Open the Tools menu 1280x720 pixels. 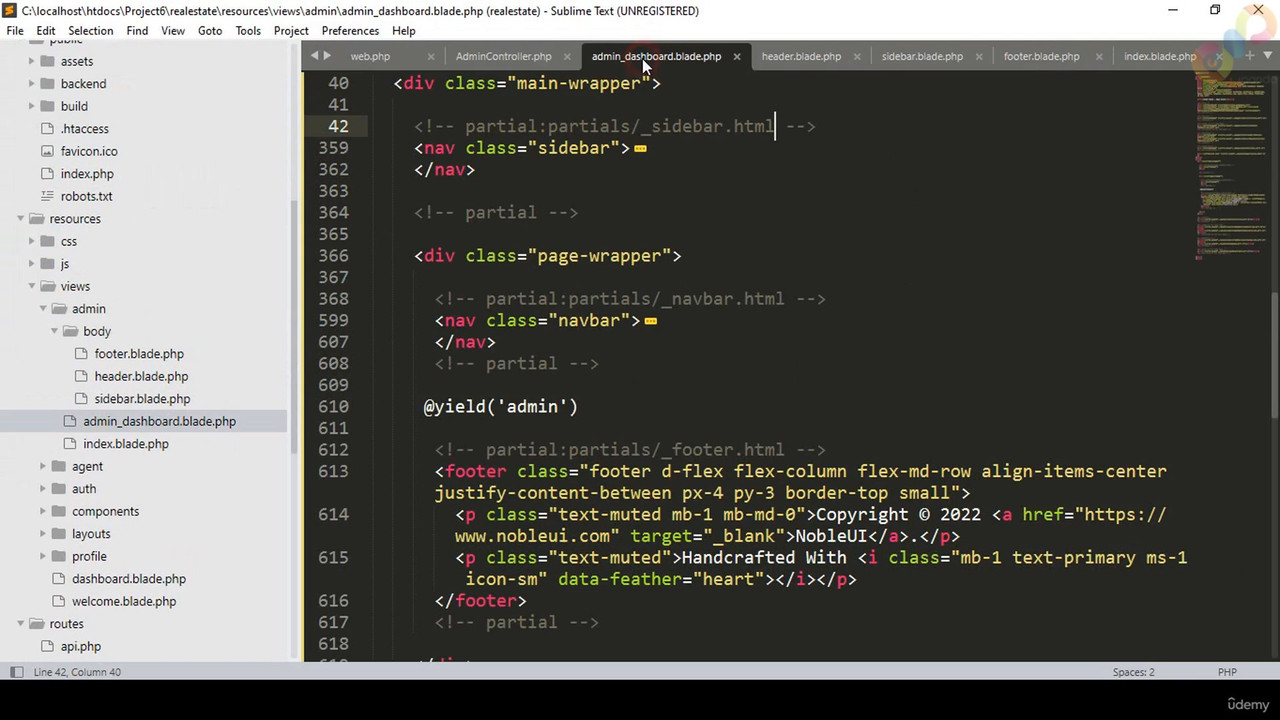[x=248, y=31]
